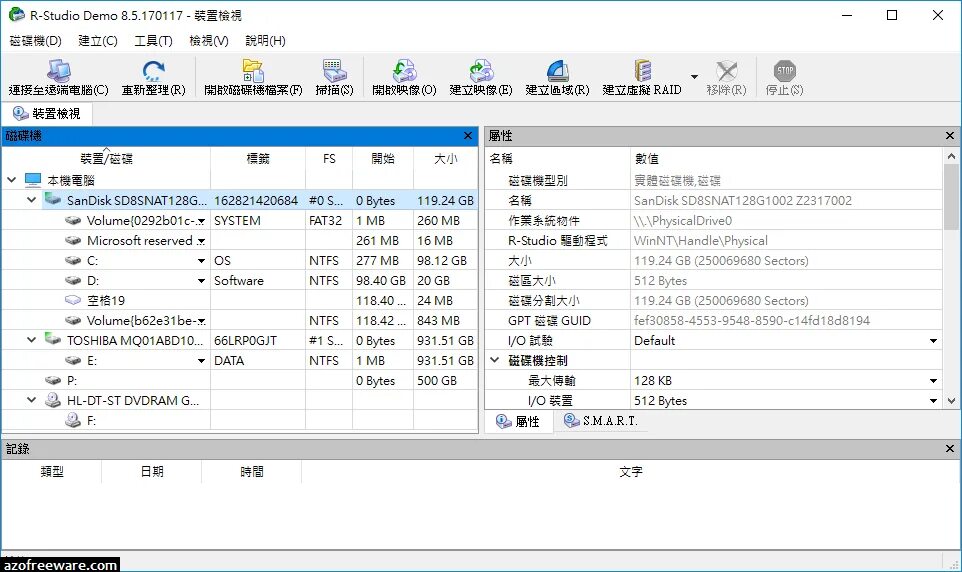Click the FS column header

[329, 158]
